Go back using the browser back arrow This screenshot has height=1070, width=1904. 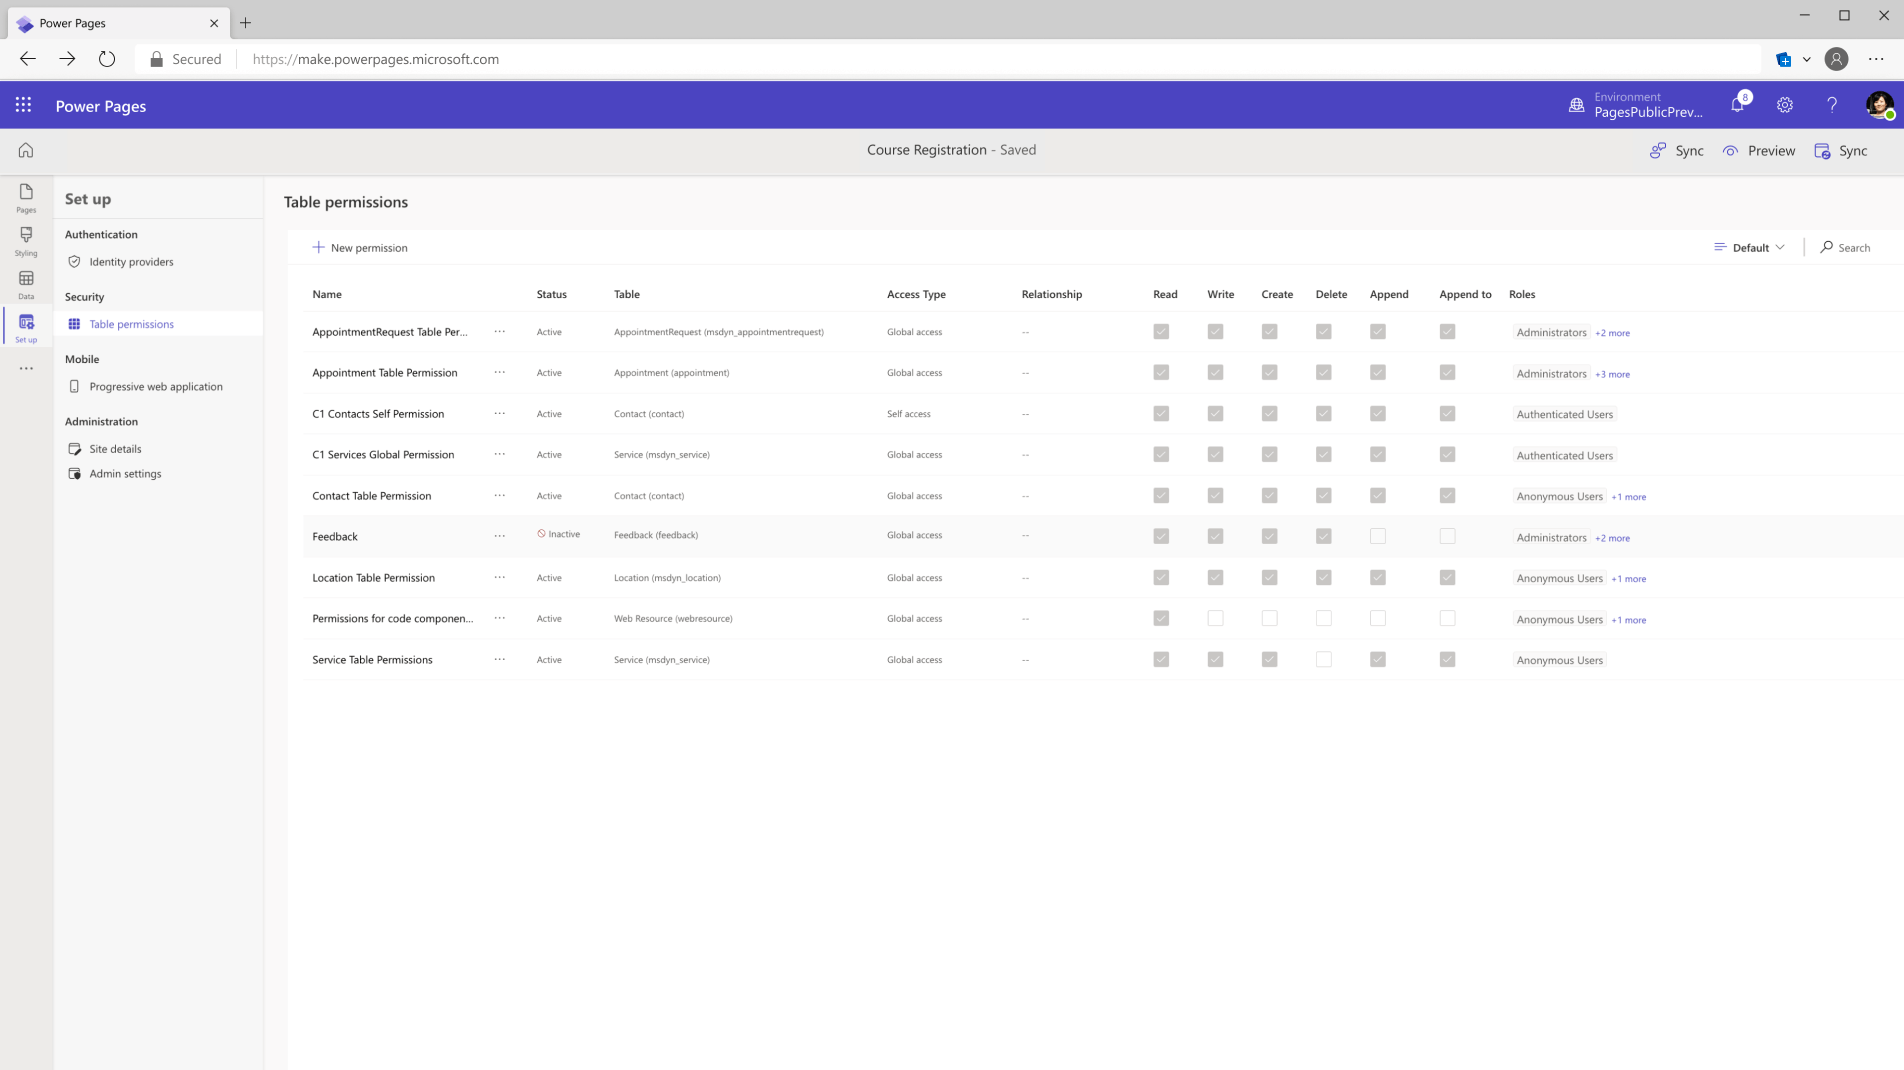point(28,59)
